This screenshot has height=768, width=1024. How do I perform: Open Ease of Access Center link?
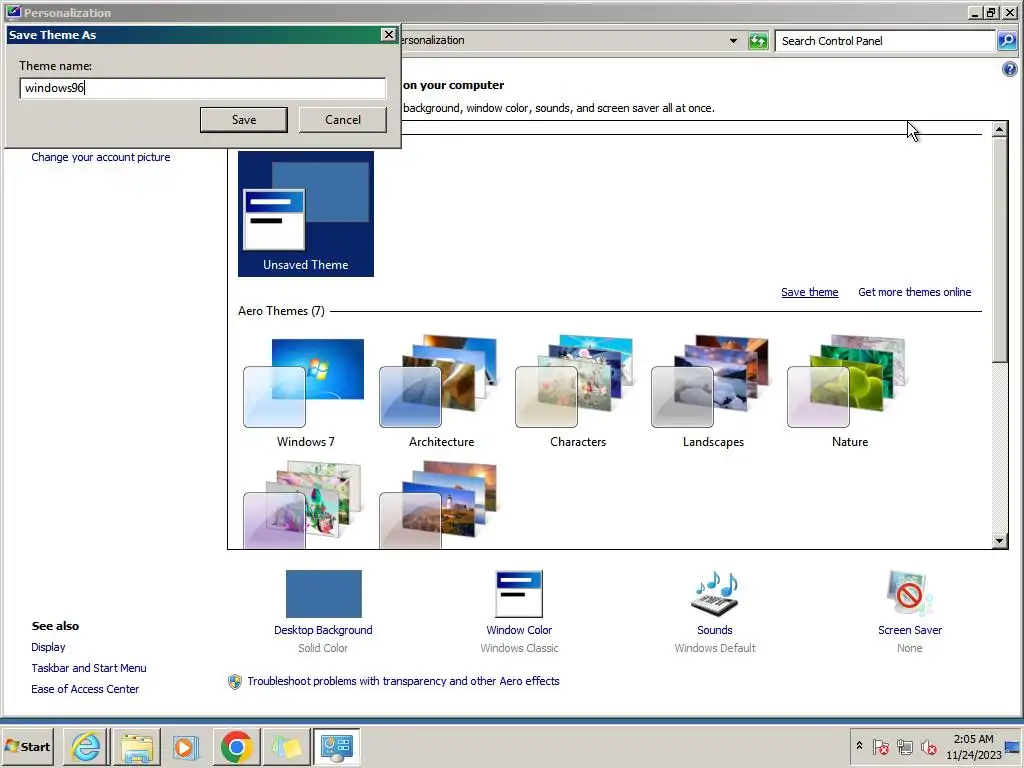click(x=85, y=689)
